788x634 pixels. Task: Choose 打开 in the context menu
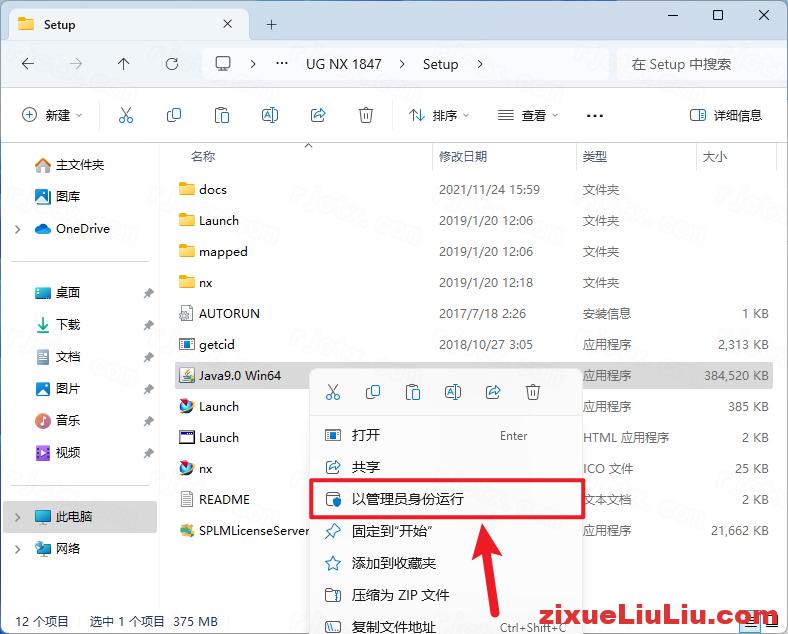click(445, 435)
